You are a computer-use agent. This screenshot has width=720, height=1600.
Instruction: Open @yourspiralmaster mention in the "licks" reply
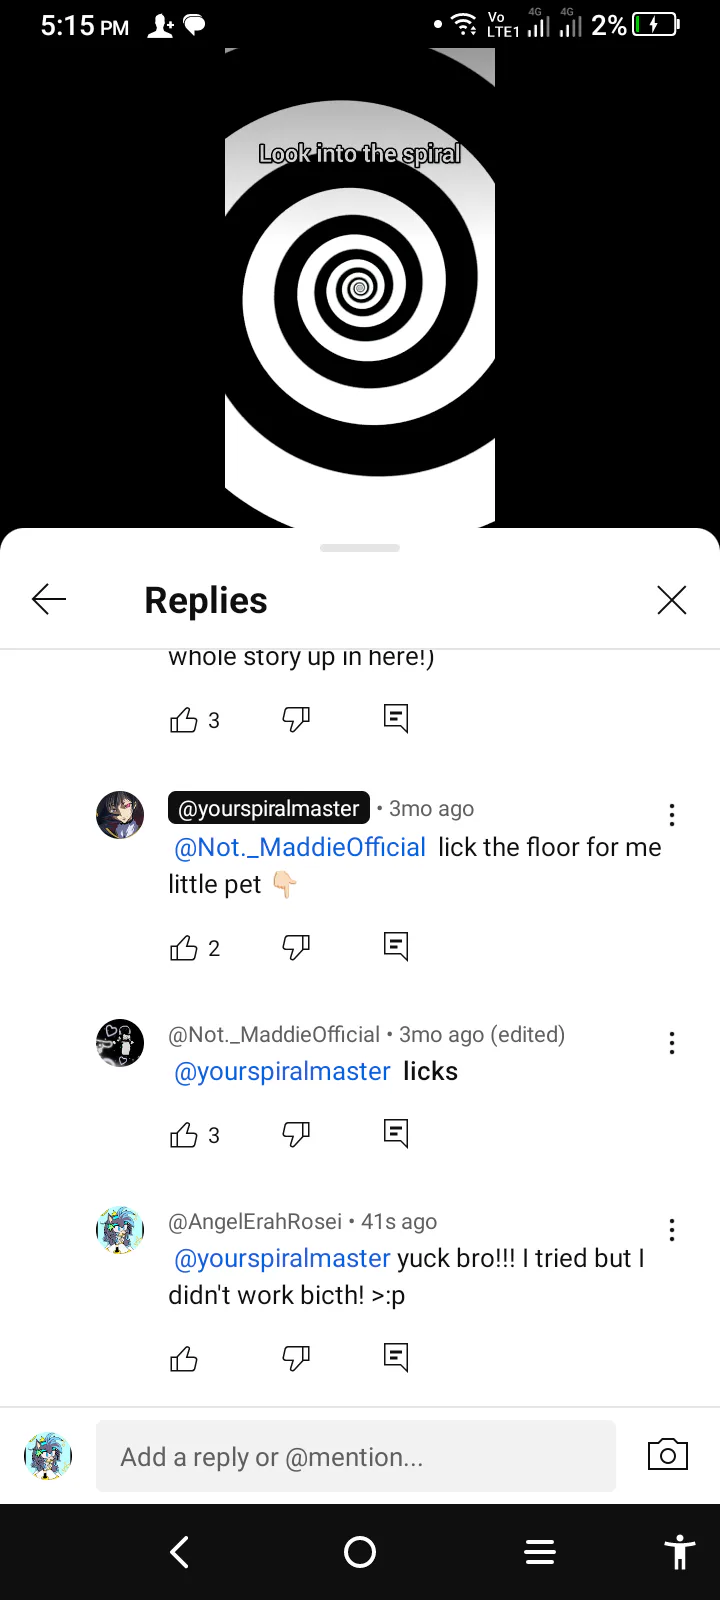(282, 1072)
